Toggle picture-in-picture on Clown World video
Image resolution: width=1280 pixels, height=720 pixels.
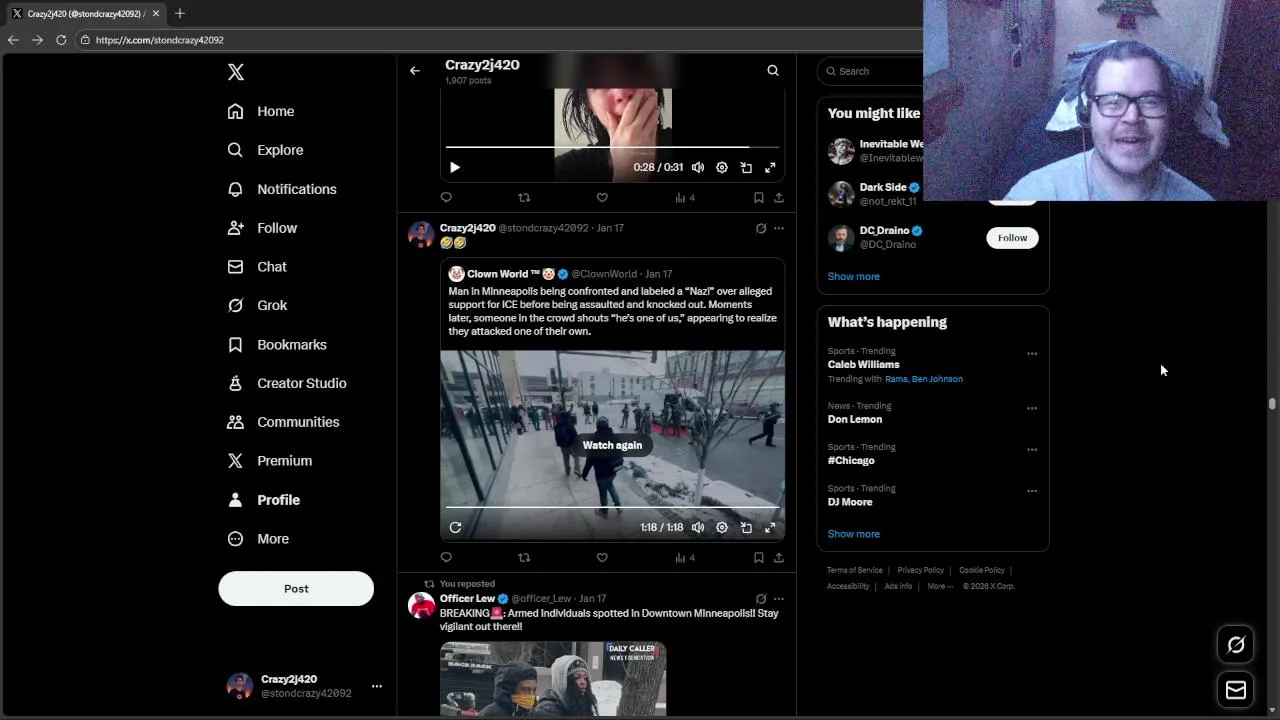pos(746,528)
